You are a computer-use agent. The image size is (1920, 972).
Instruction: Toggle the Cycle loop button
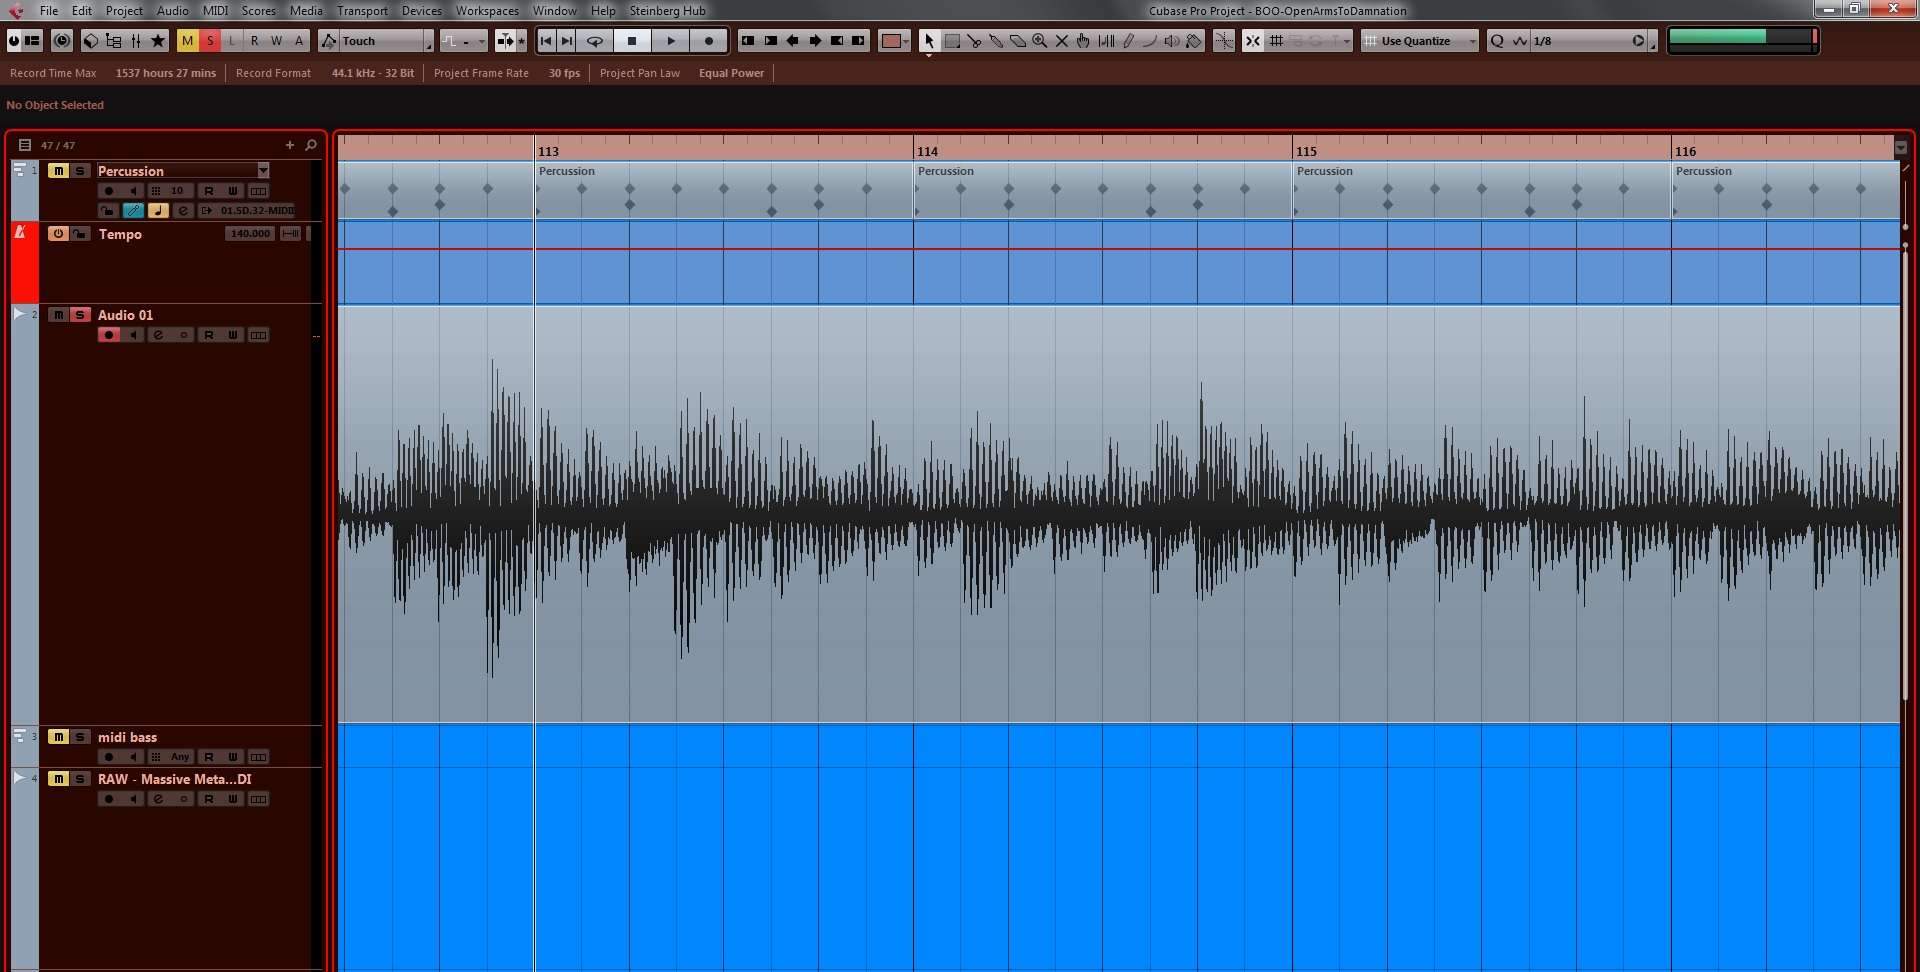coord(595,41)
